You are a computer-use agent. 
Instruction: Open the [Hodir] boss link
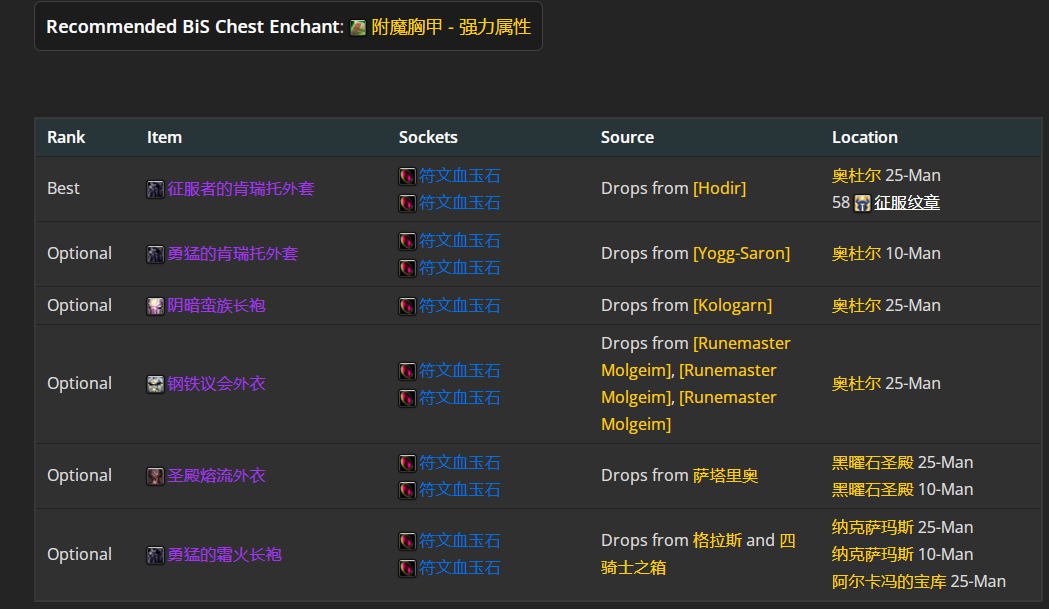[x=719, y=189]
